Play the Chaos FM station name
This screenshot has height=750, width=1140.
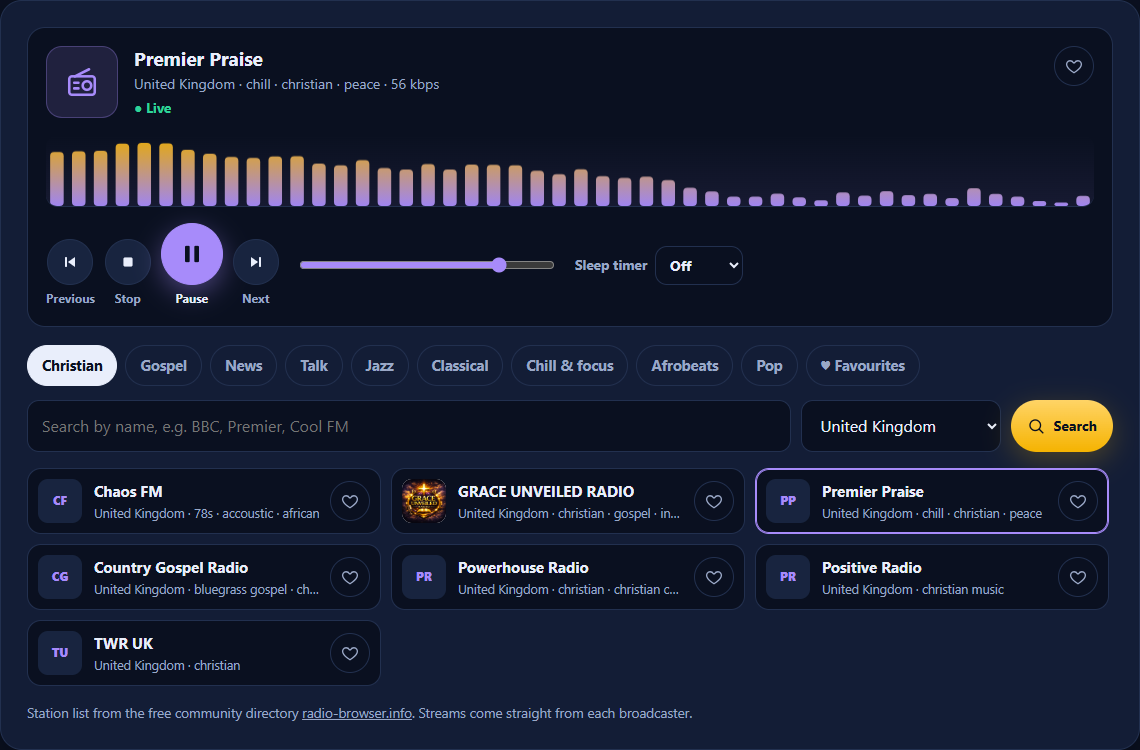[x=128, y=492]
